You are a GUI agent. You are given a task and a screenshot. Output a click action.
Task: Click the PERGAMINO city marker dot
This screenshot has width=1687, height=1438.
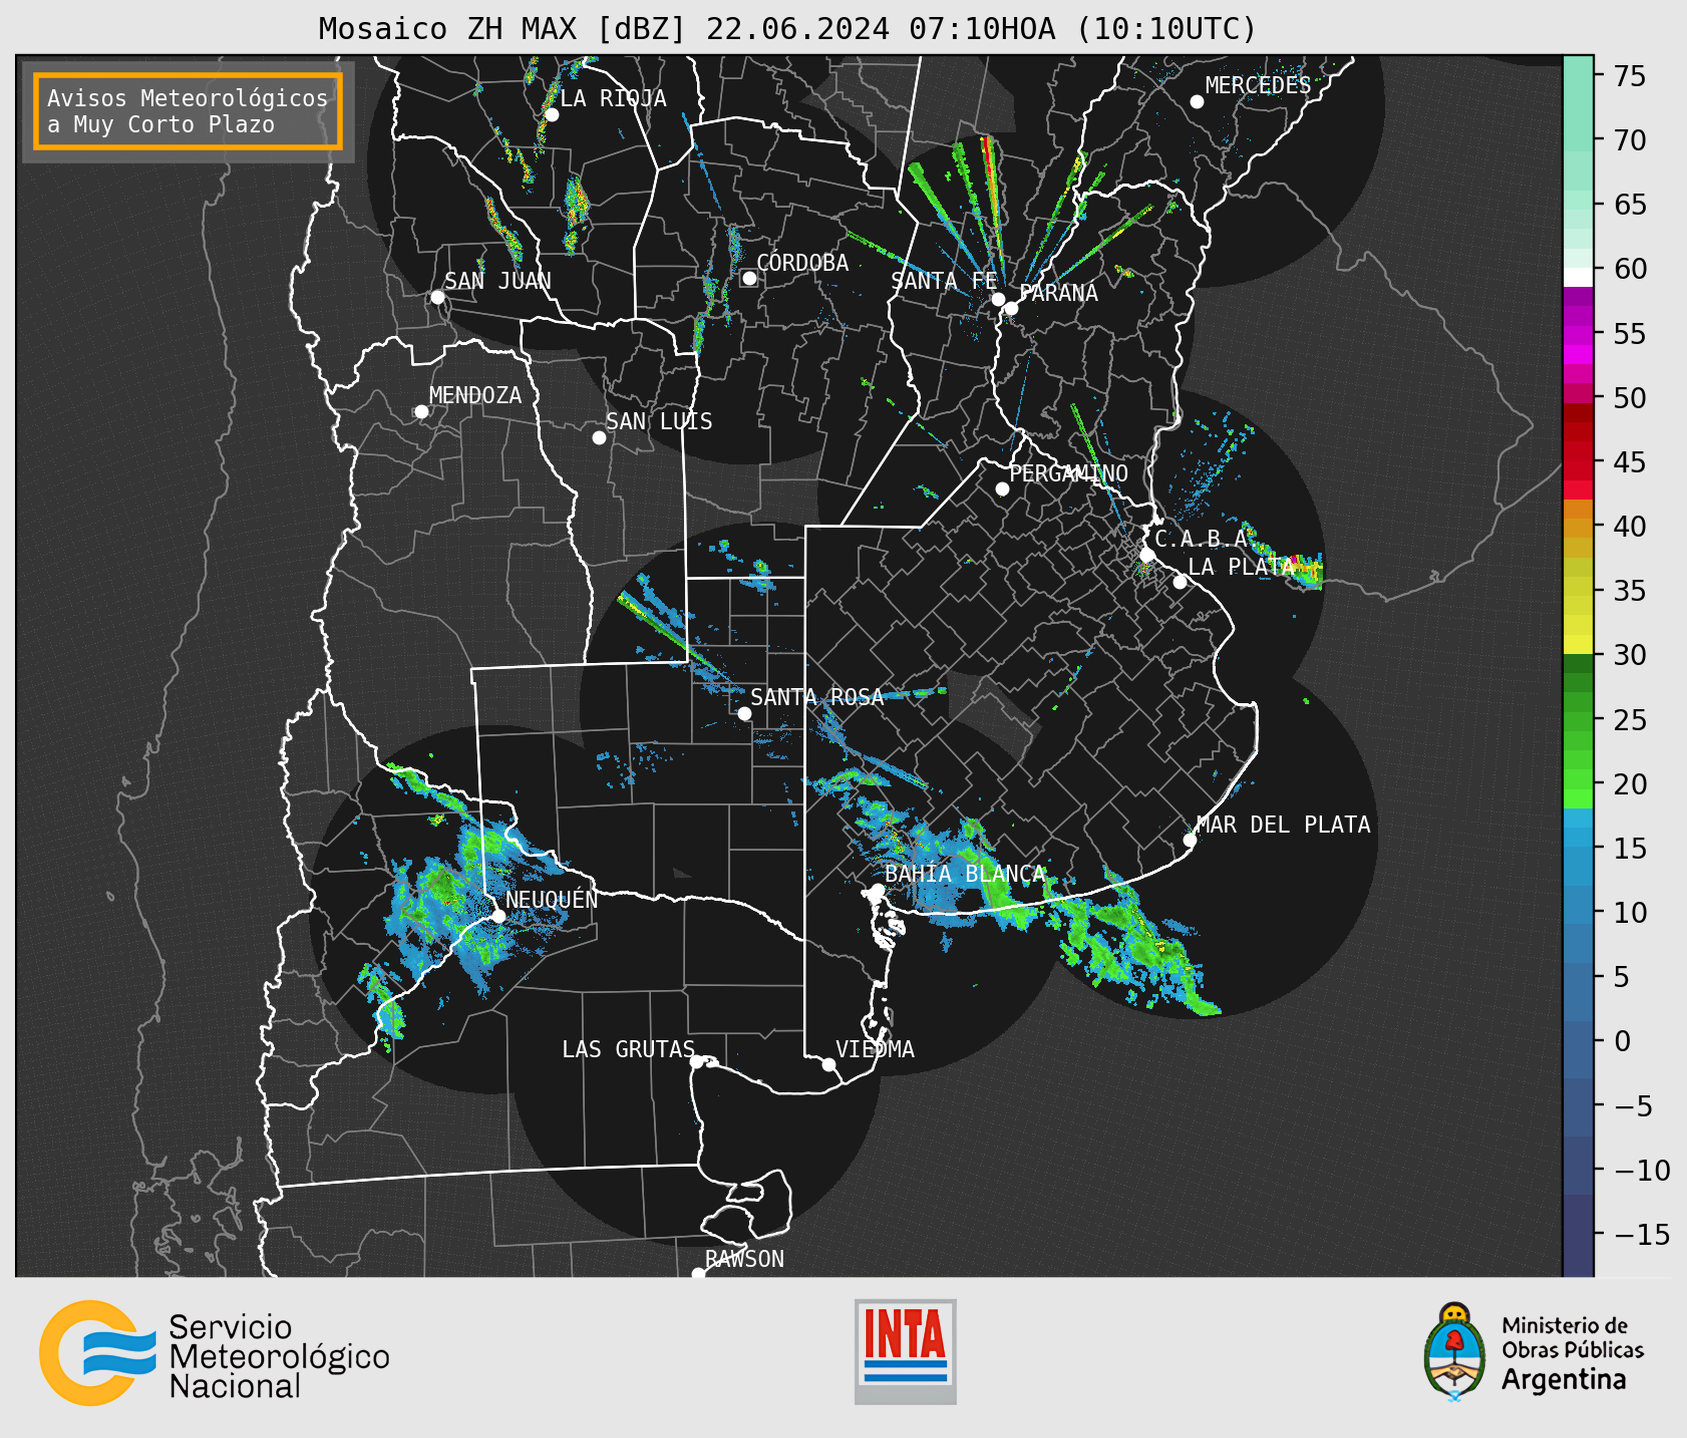point(1002,489)
